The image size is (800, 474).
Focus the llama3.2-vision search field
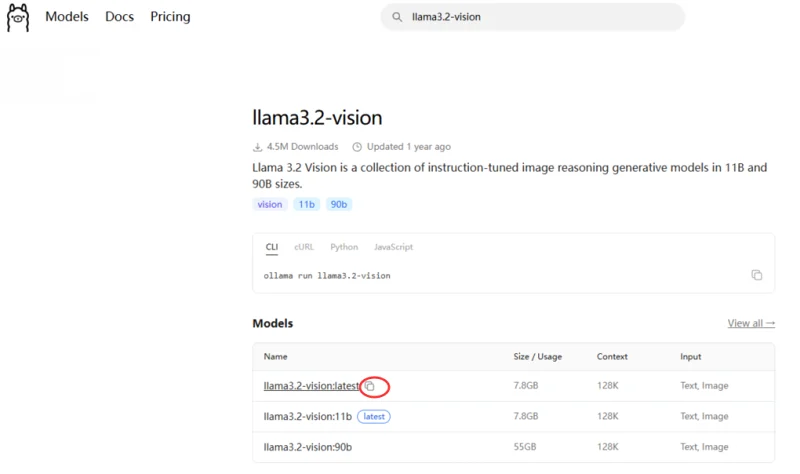[x=533, y=17]
